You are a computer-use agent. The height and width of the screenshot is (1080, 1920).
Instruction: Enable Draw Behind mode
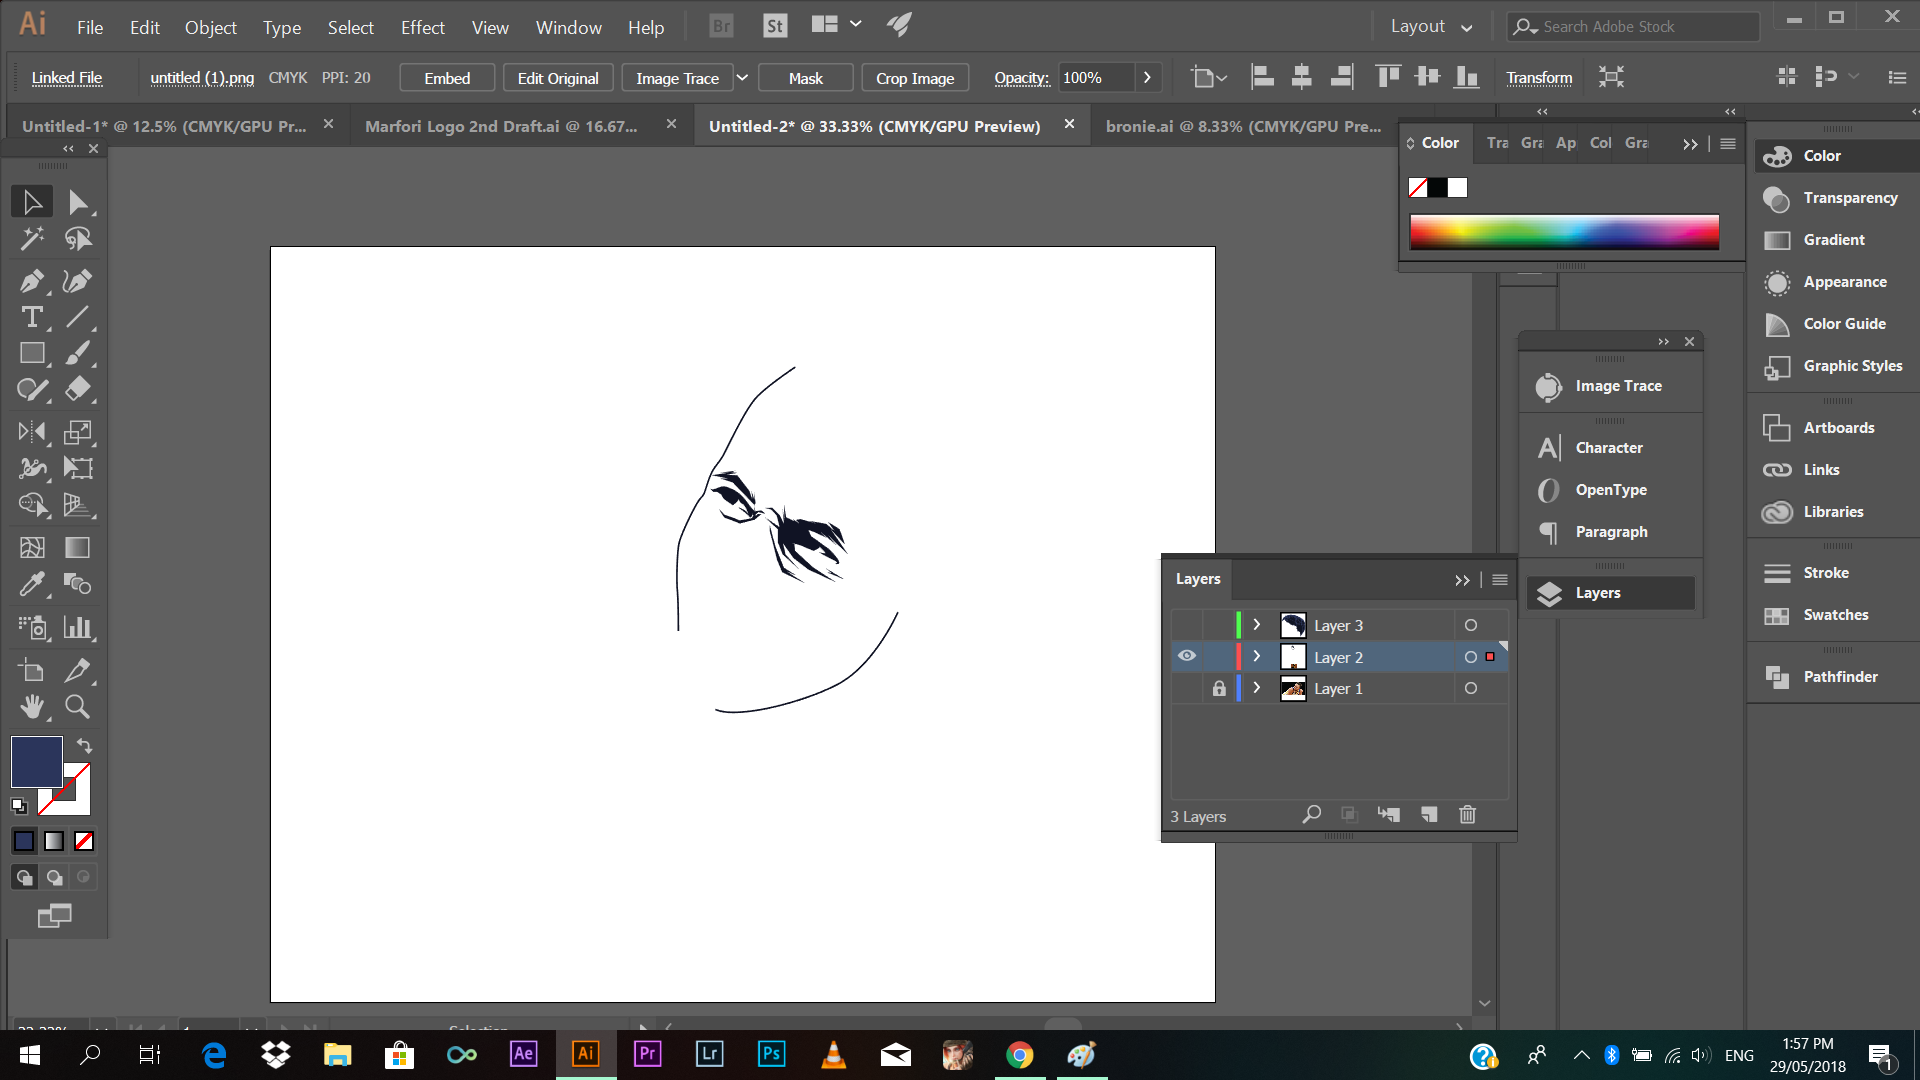click(x=54, y=877)
